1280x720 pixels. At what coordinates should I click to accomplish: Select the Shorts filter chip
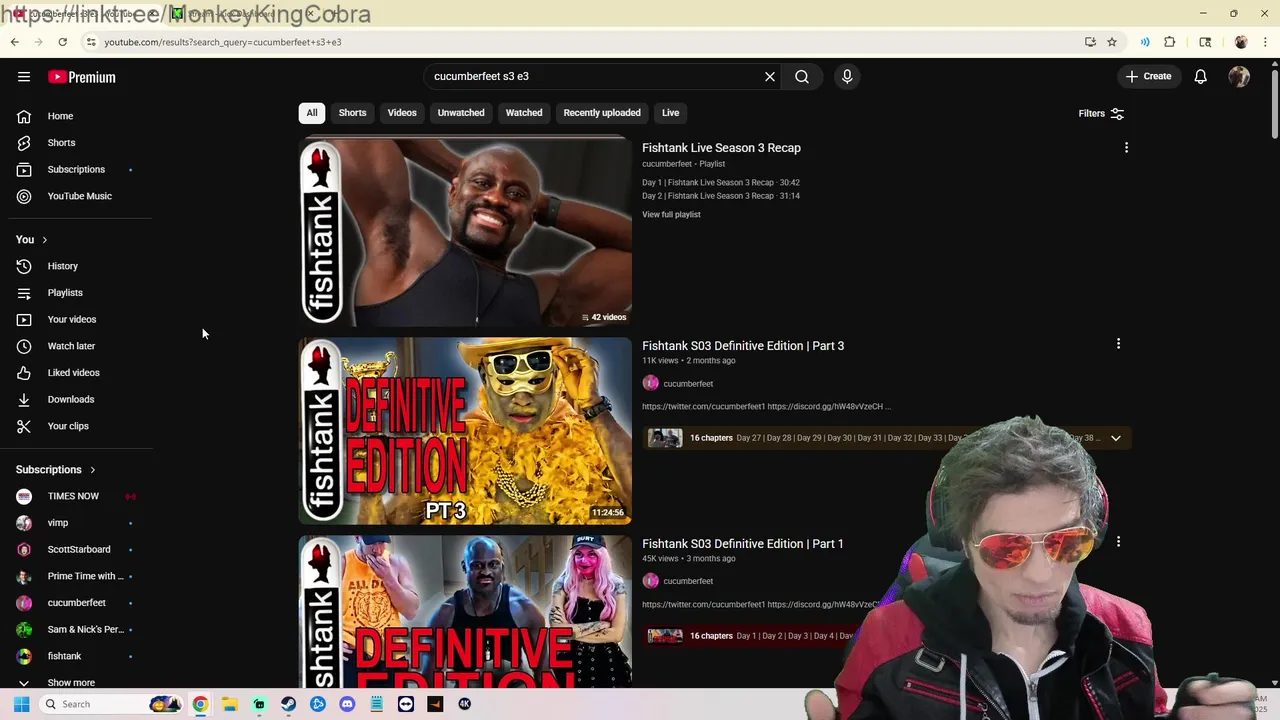tap(352, 113)
